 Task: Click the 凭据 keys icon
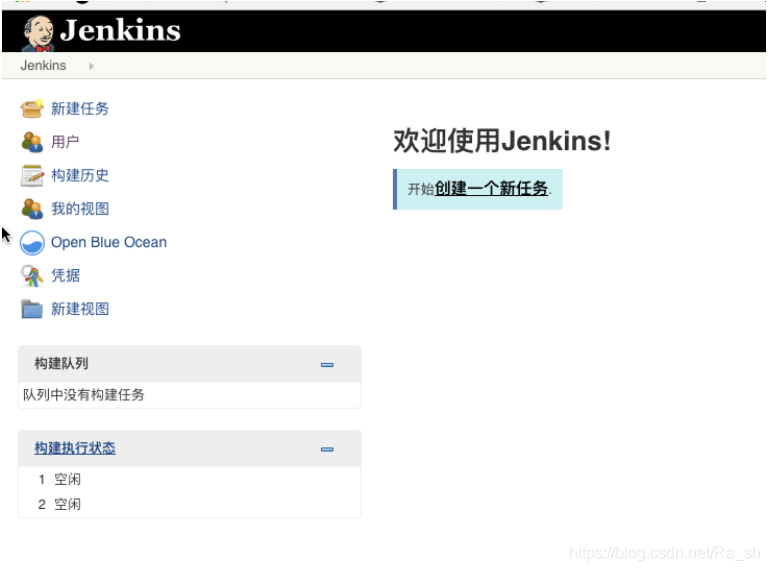click(x=32, y=276)
